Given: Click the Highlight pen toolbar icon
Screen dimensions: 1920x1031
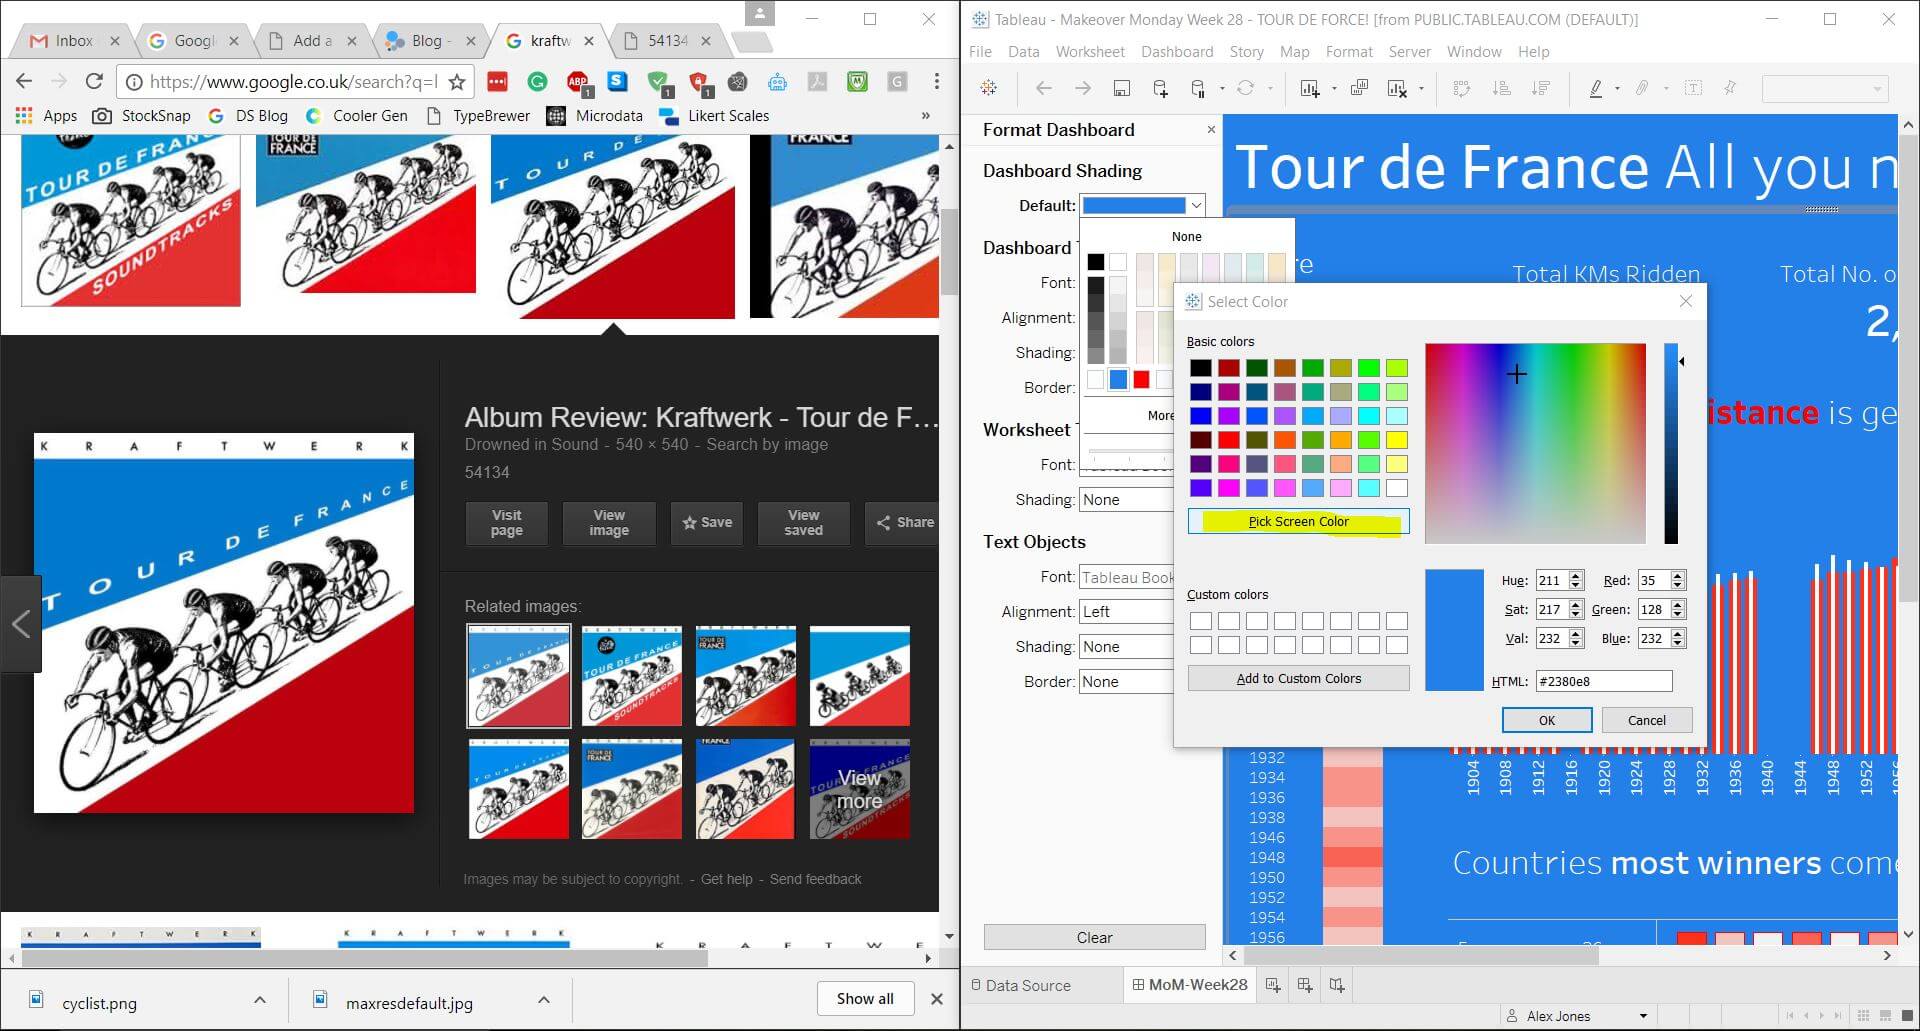Looking at the screenshot, I should [1596, 88].
